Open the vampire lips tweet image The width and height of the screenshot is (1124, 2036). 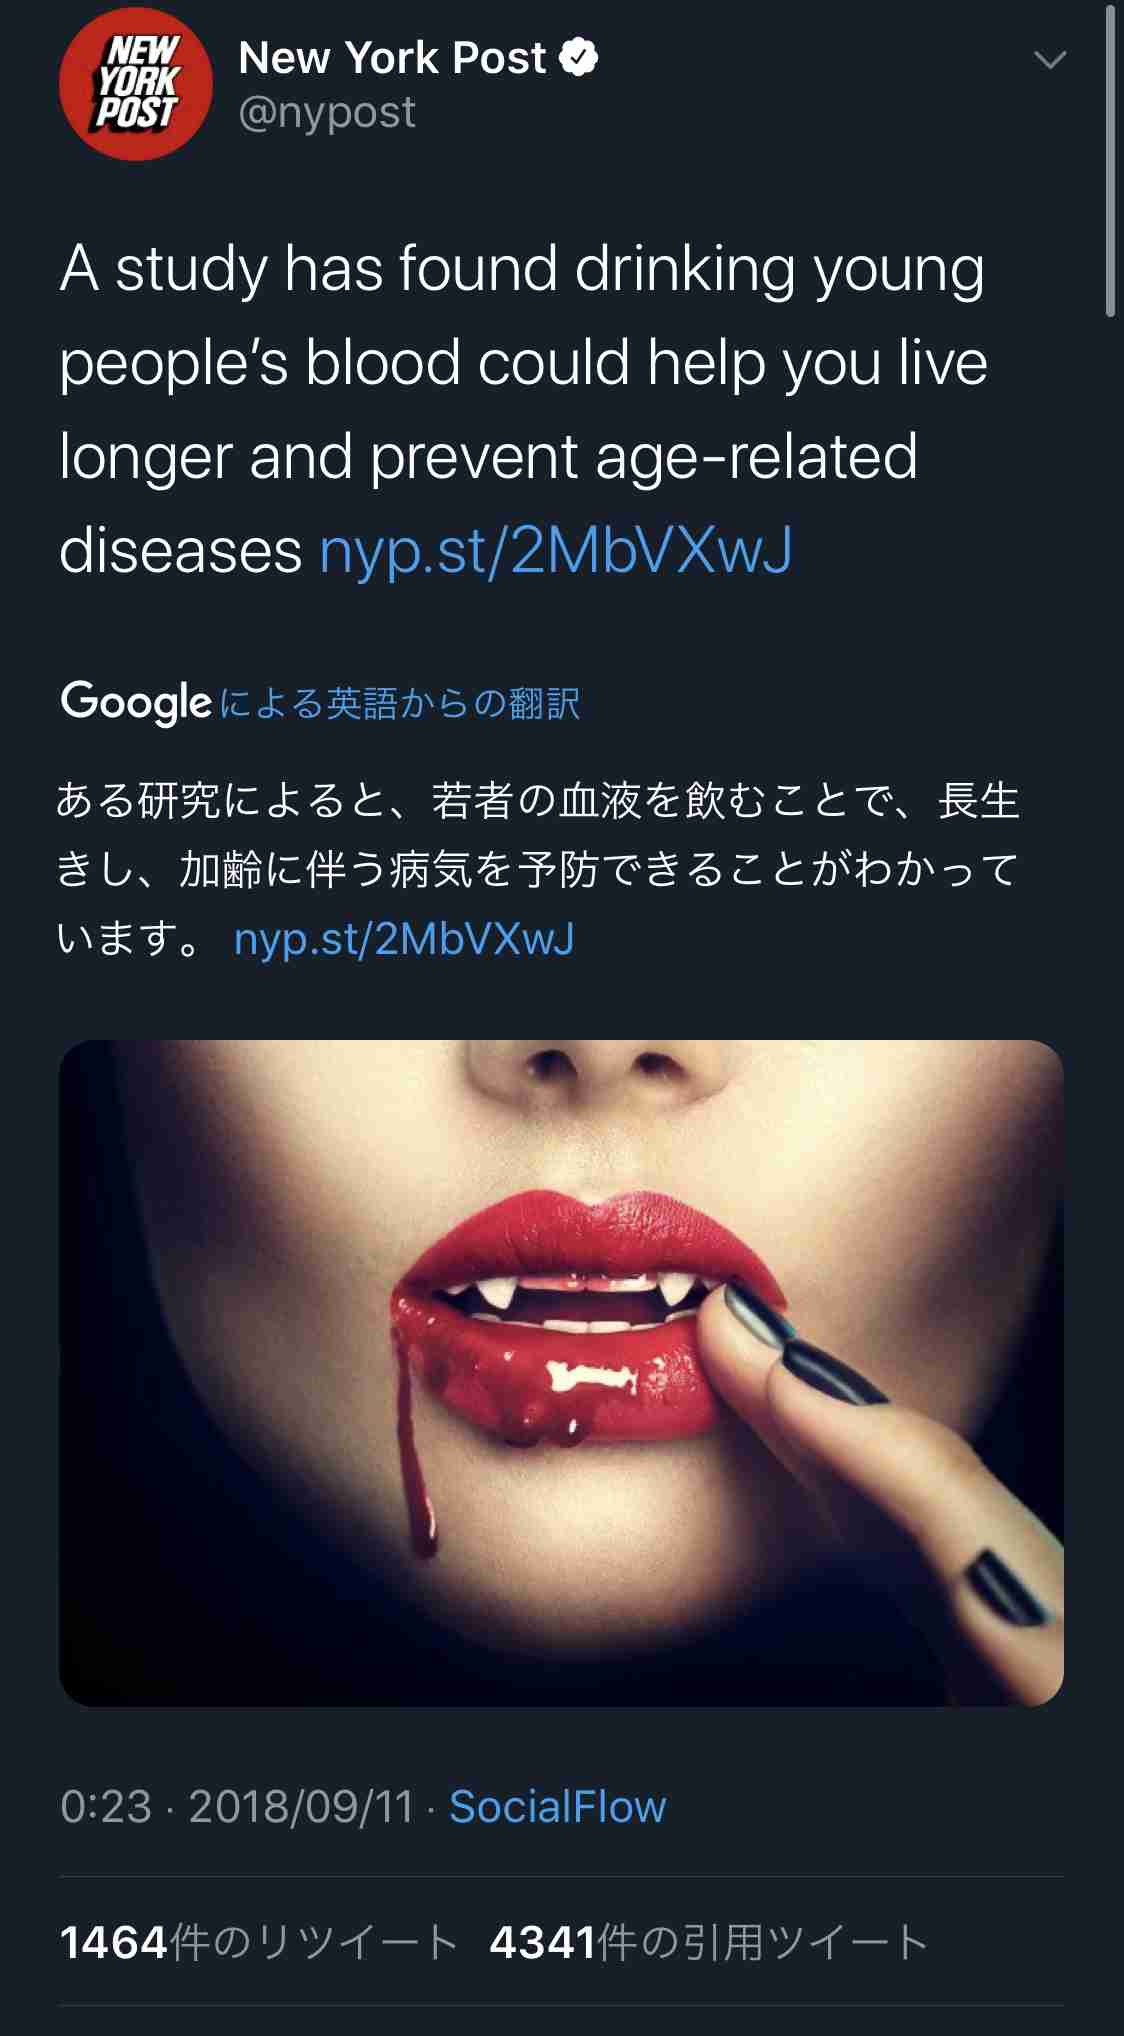561,1373
